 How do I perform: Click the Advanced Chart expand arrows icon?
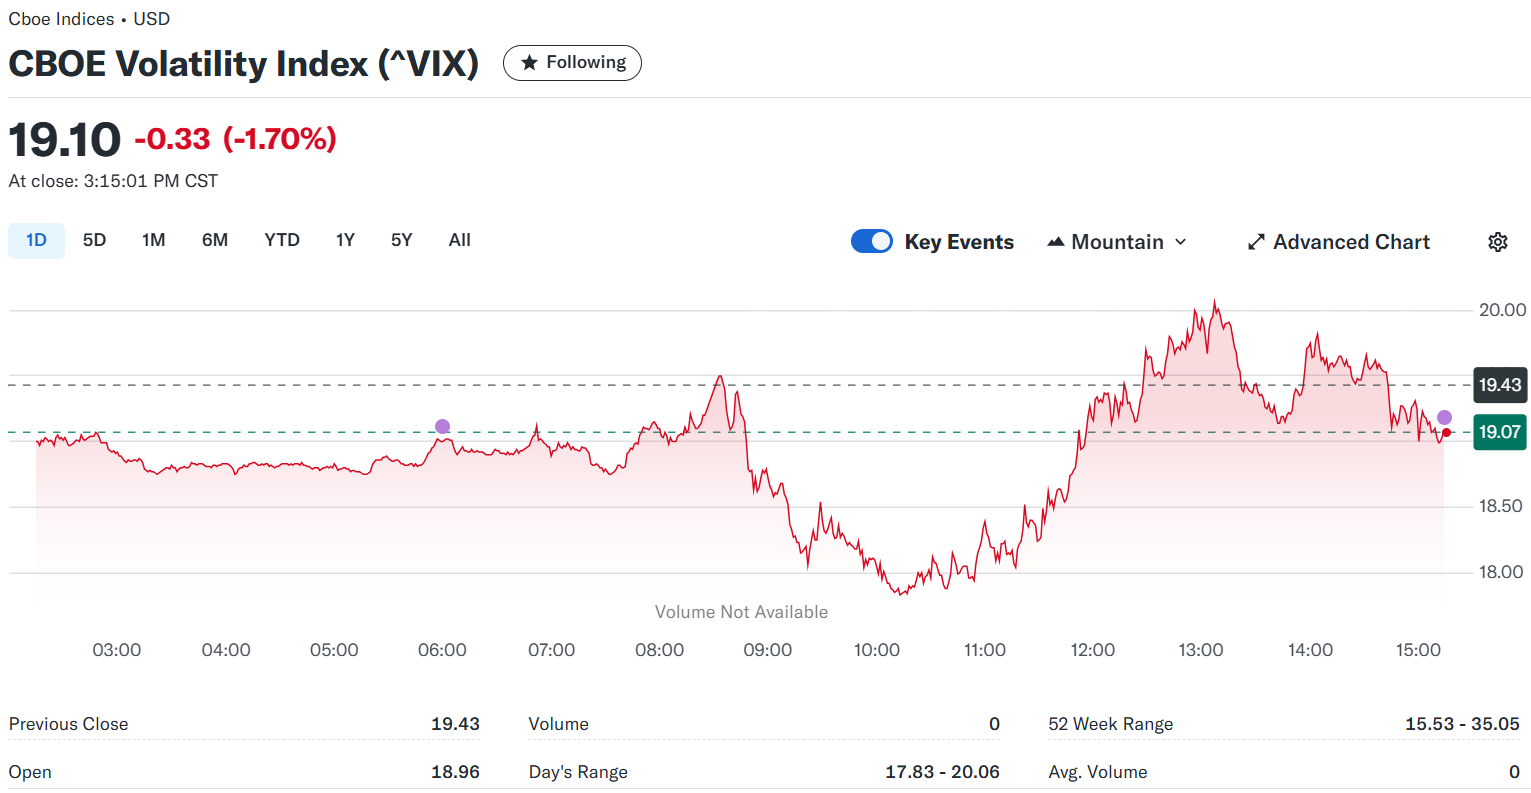(x=1256, y=242)
